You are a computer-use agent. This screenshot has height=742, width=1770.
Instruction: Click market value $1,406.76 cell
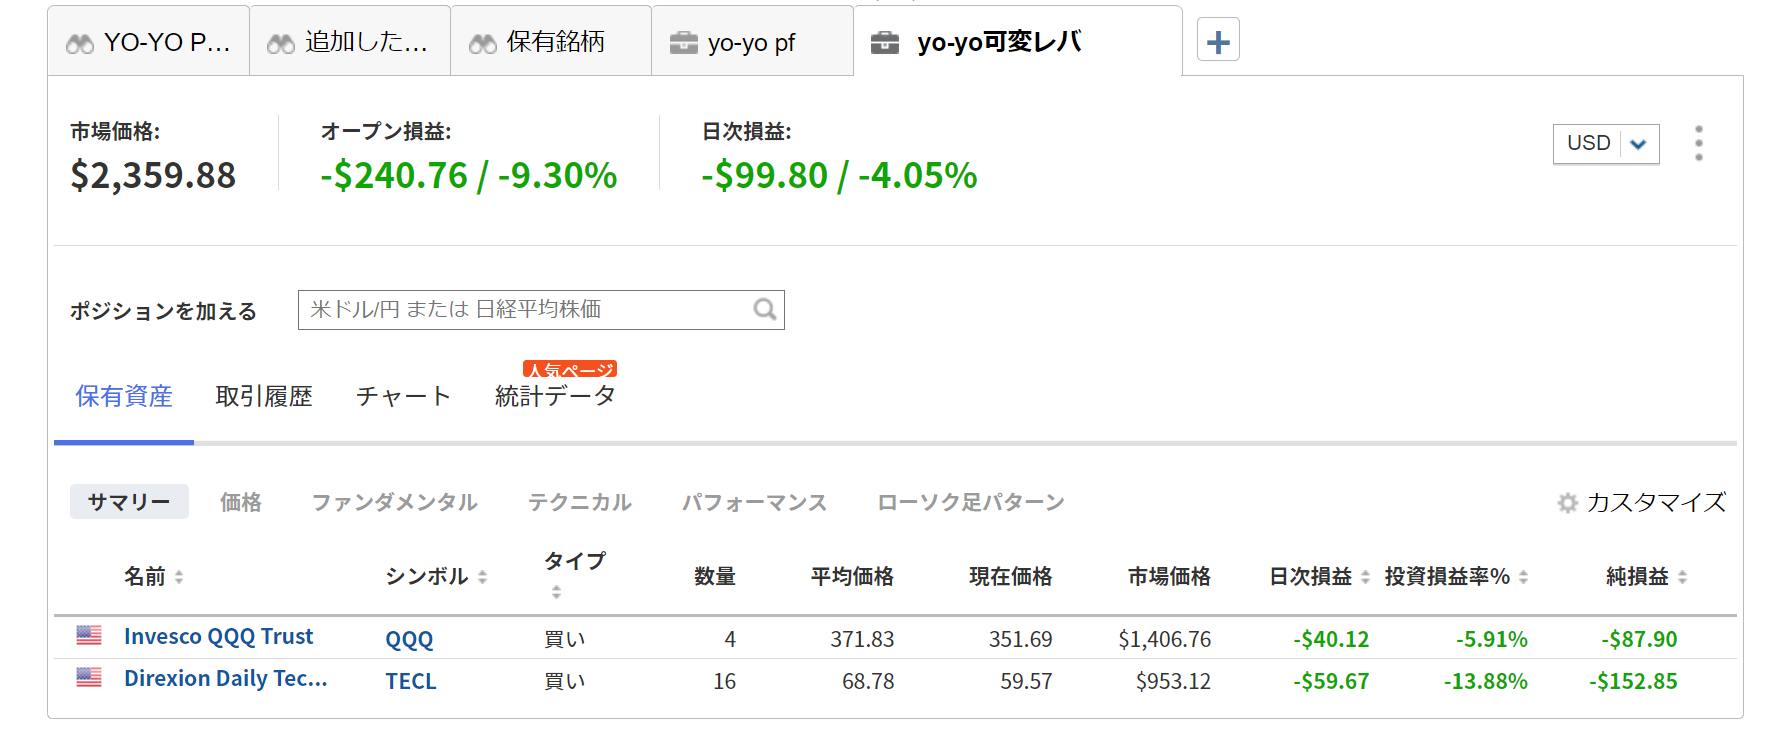coord(1165,639)
